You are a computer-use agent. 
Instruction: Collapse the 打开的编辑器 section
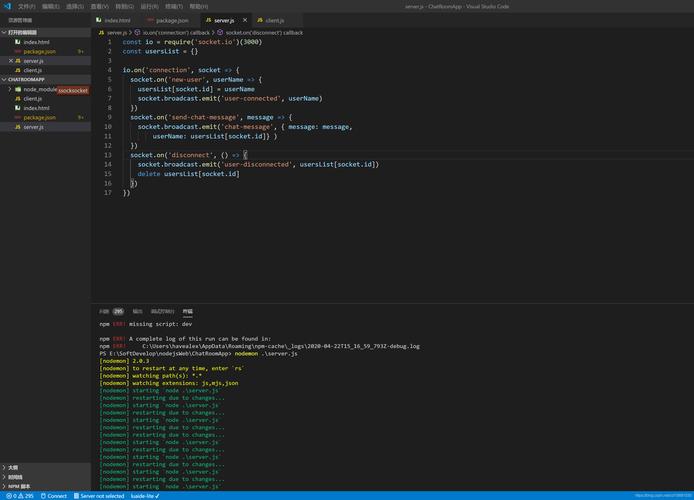click(x=45, y=32)
